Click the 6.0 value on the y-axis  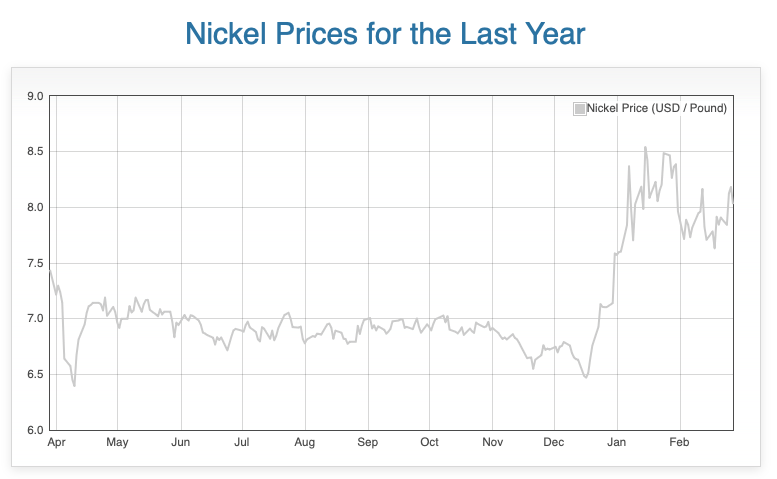(x=35, y=430)
